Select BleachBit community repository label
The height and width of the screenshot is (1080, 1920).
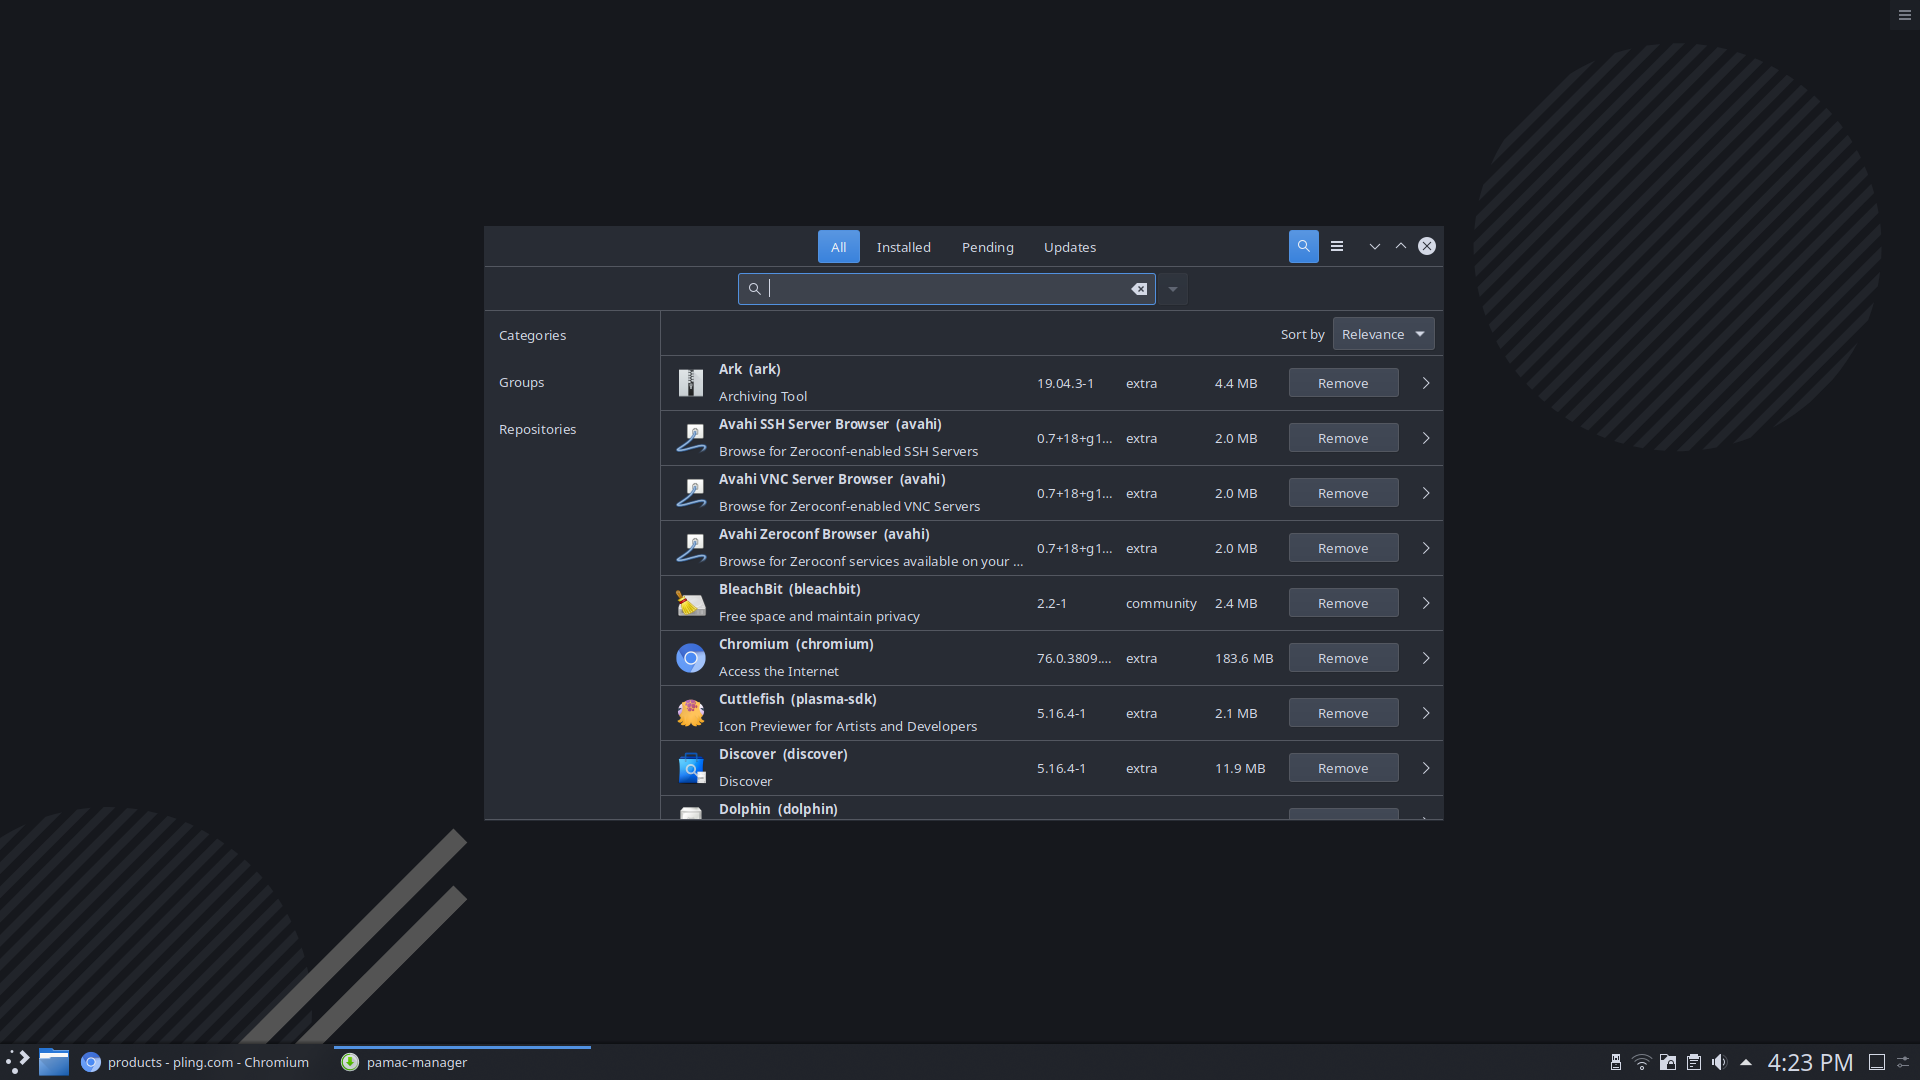(x=1161, y=603)
